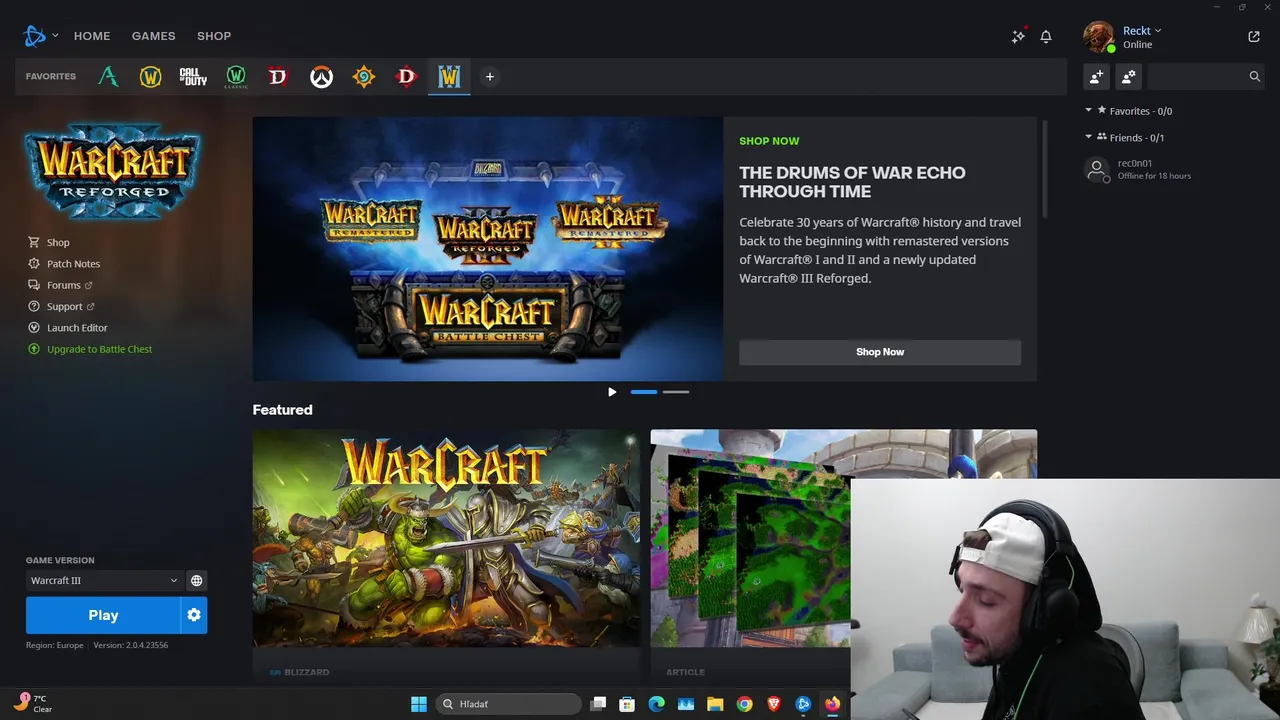This screenshot has width=1280, height=720.
Task: Click the main content vertical scrollbar
Action: 1045,168
